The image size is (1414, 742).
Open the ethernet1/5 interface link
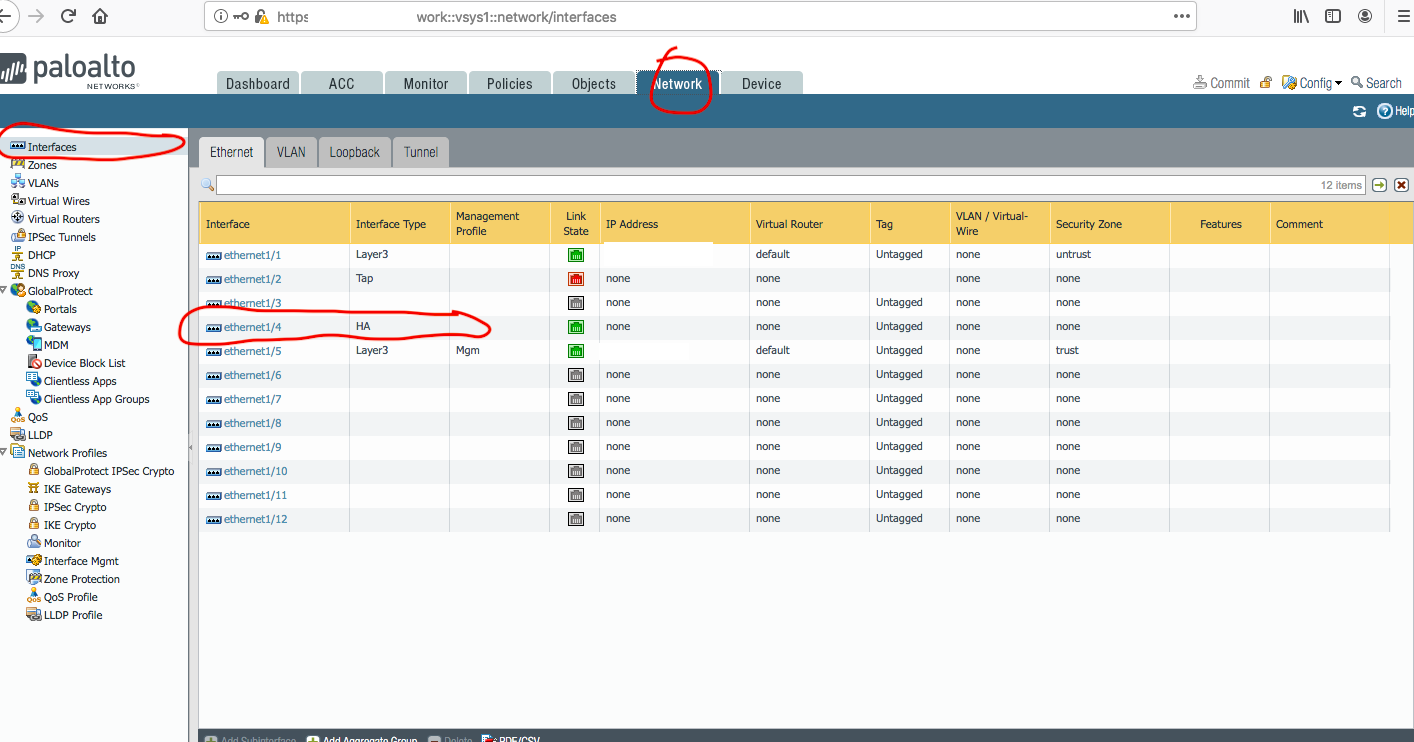pyautogui.click(x=252, y=351)
